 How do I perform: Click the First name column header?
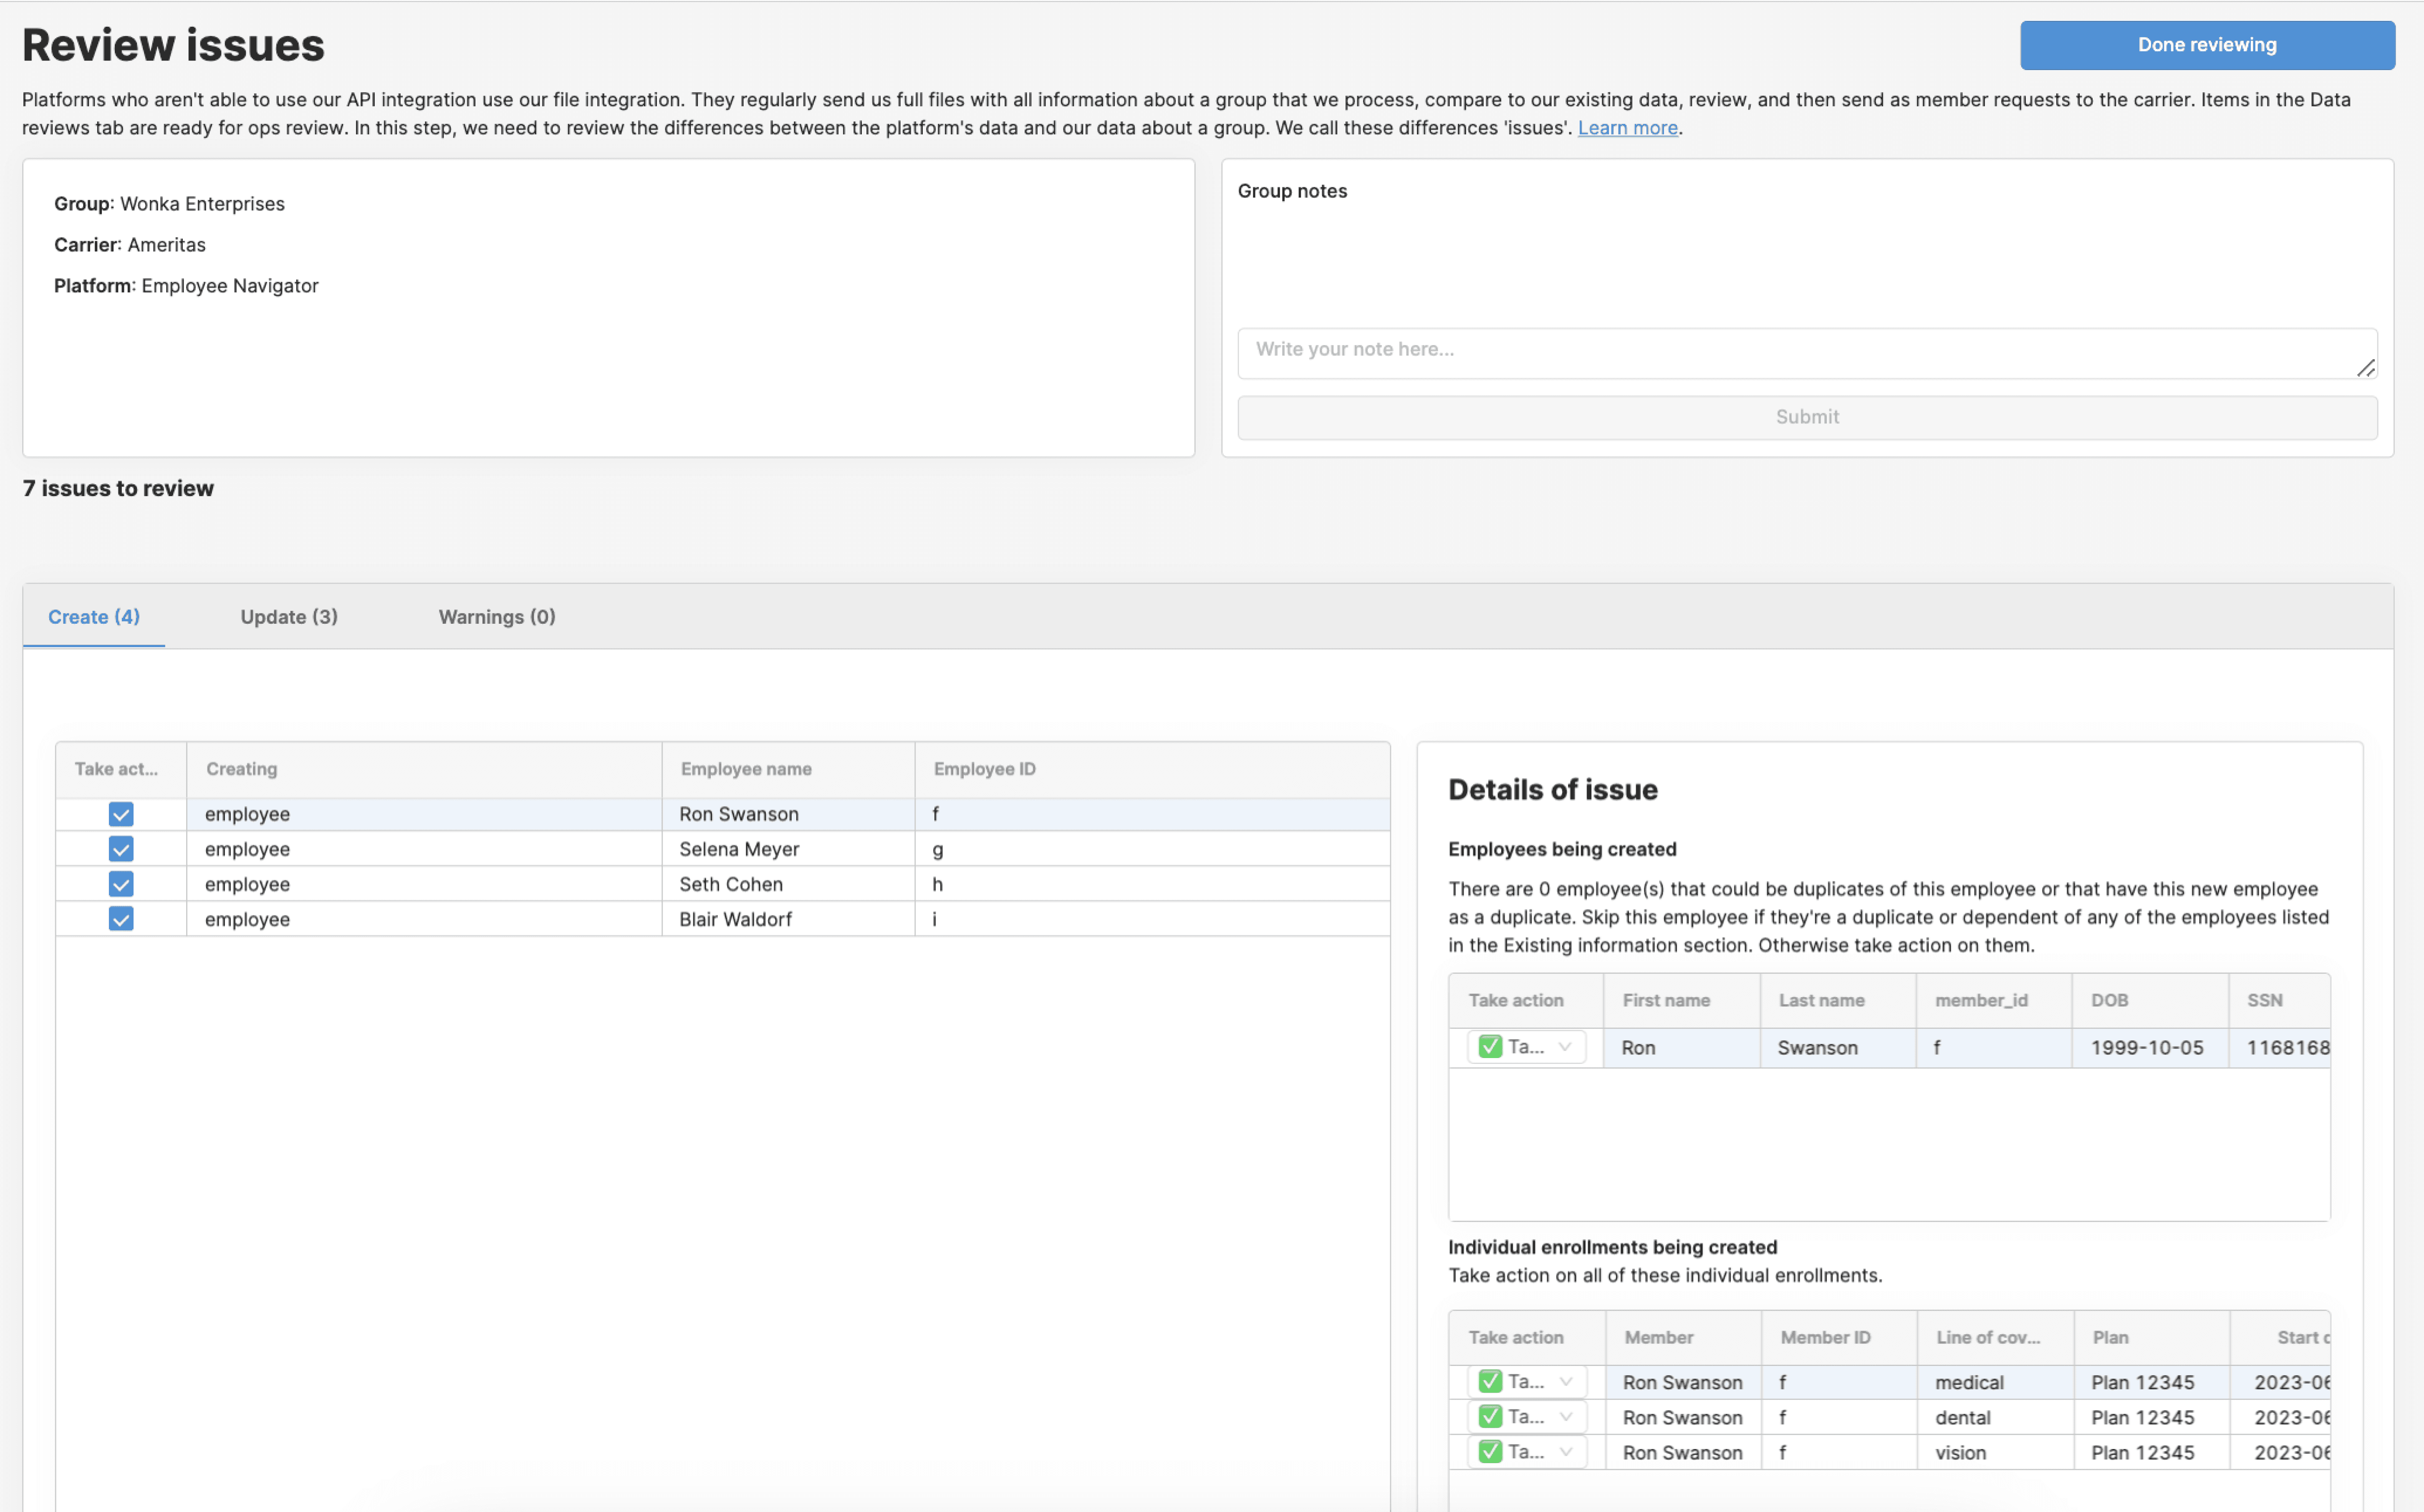(x=1682, y=1000)
